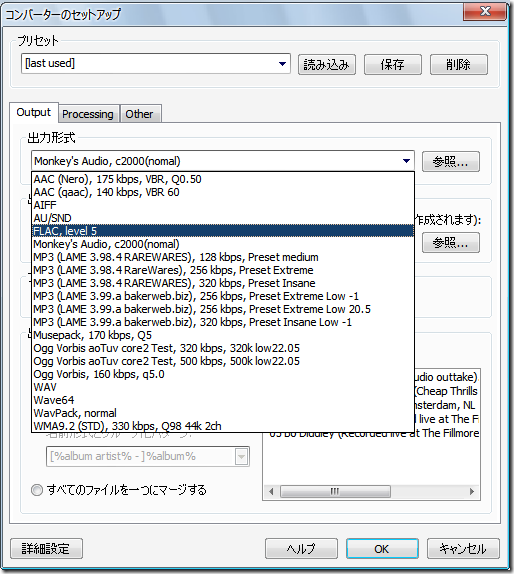This screenshot has height=574, width=514.
Task: Click the 詳細設定 (advanced settings) button
Action: coord(46,549)
